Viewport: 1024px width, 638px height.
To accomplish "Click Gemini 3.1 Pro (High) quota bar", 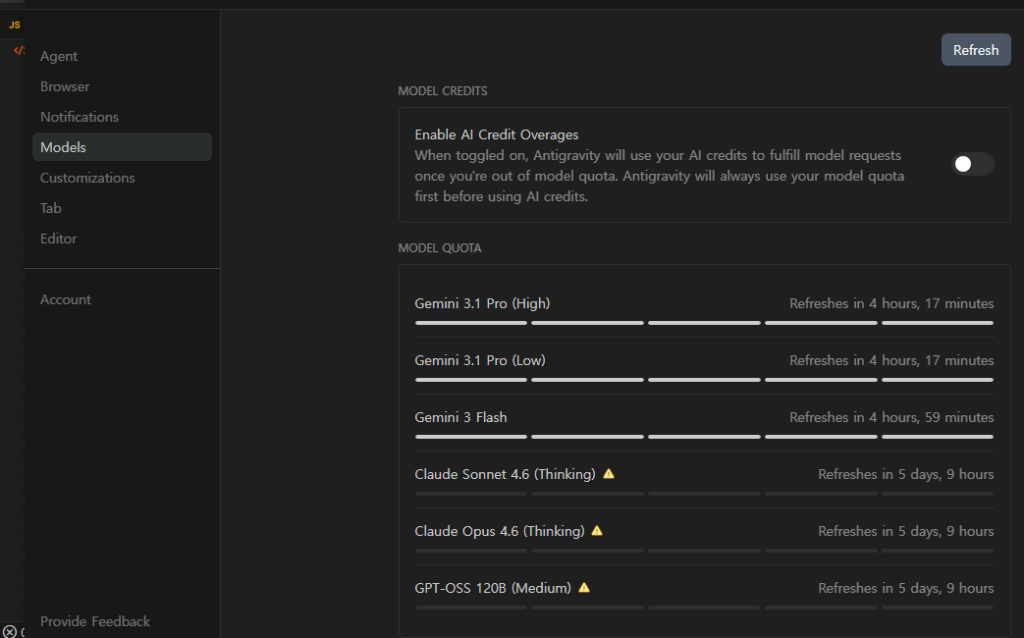I will [x=704, y=323].
